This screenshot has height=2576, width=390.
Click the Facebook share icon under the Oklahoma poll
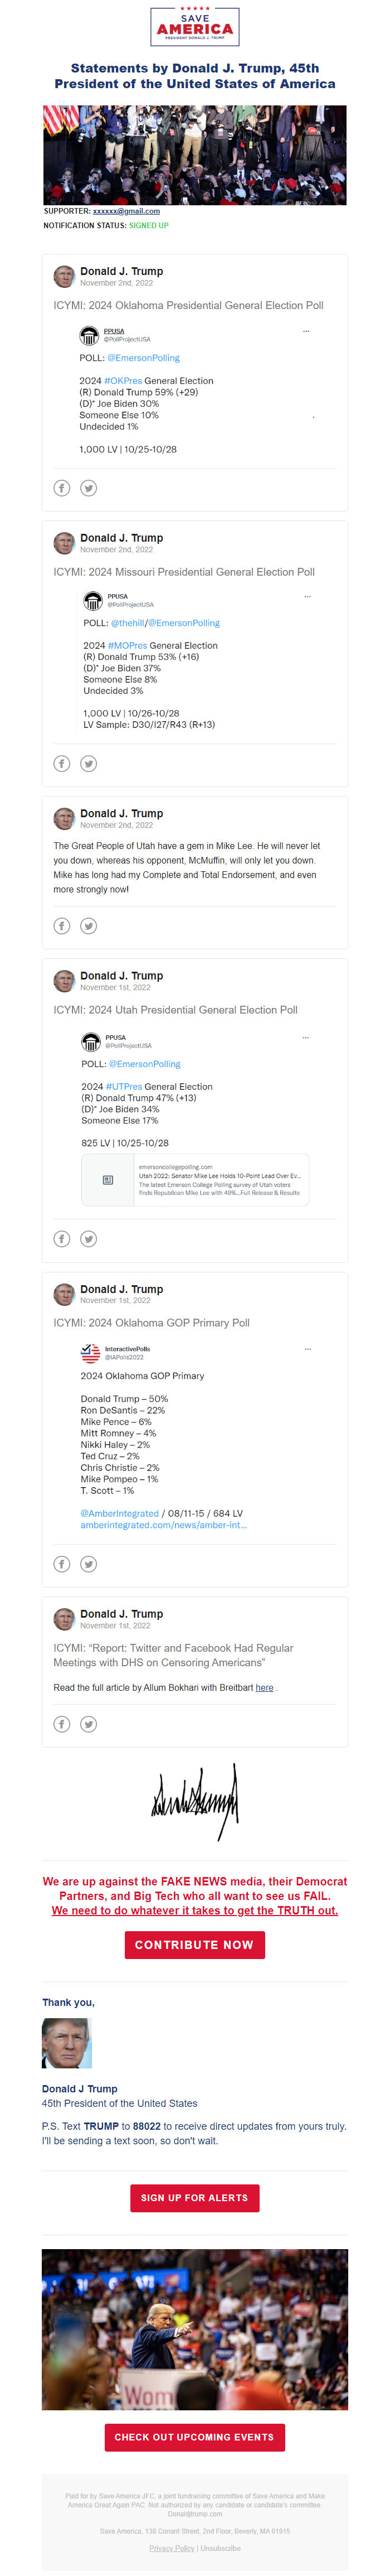(62, 488)
